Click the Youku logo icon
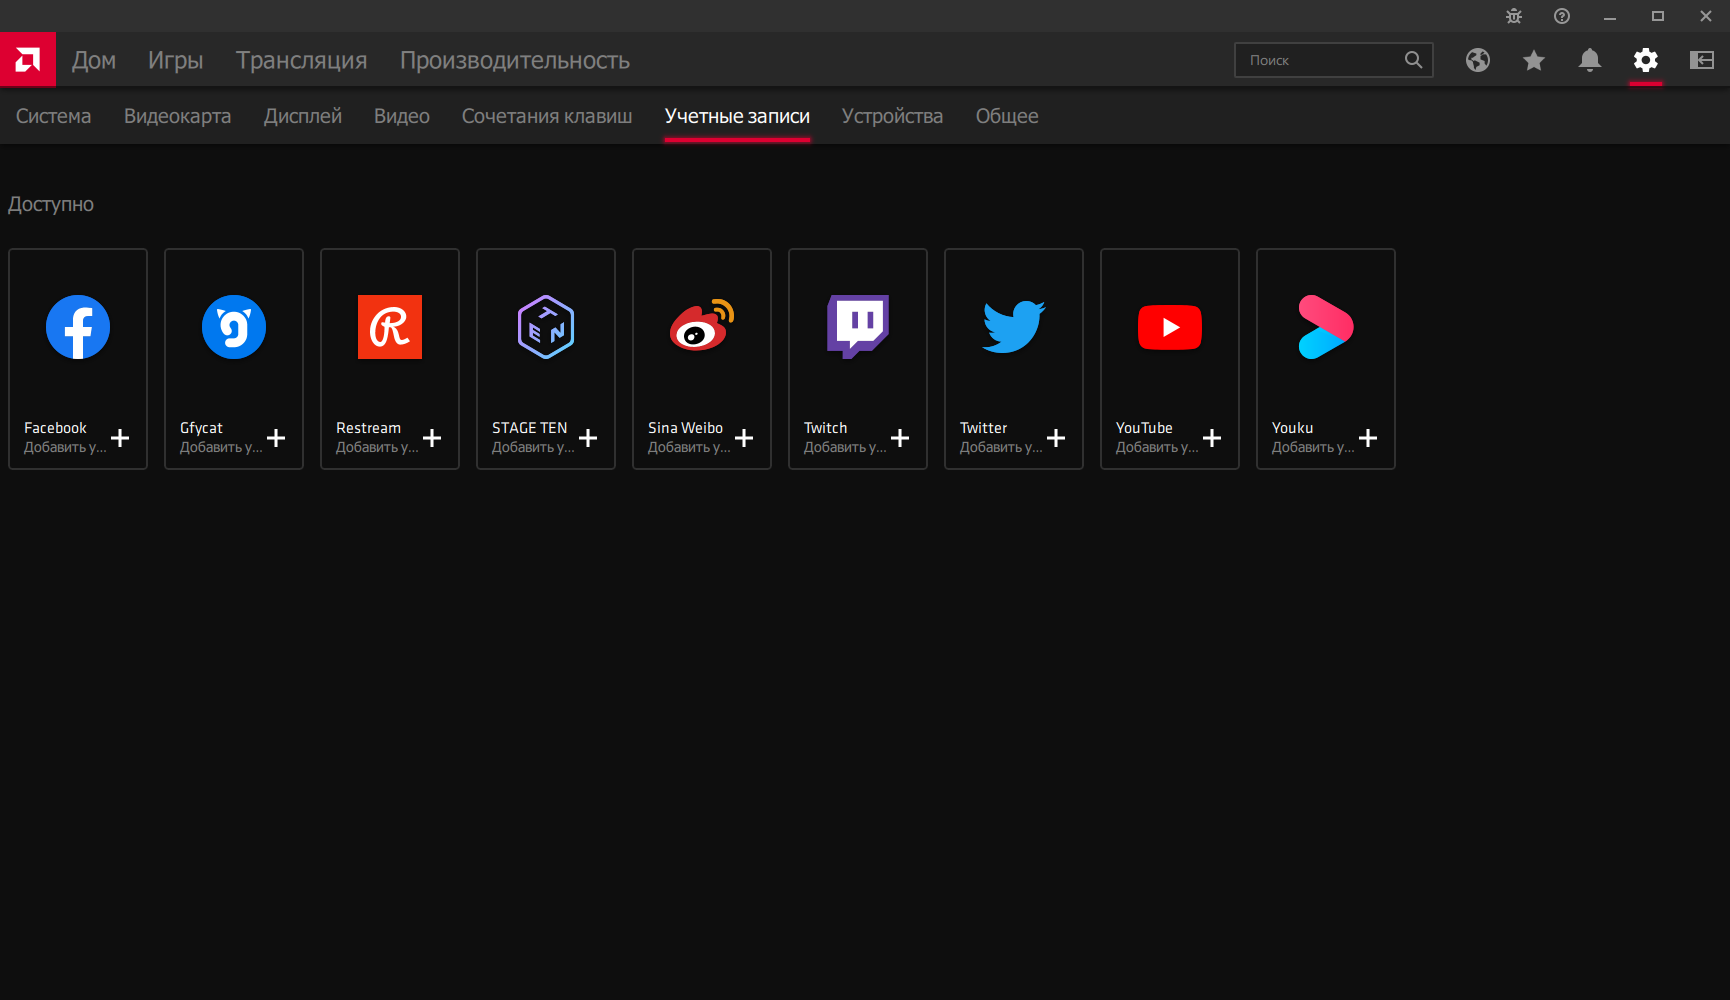This screenshot has height=1000, width=1730. click(x=1326, y=327)
